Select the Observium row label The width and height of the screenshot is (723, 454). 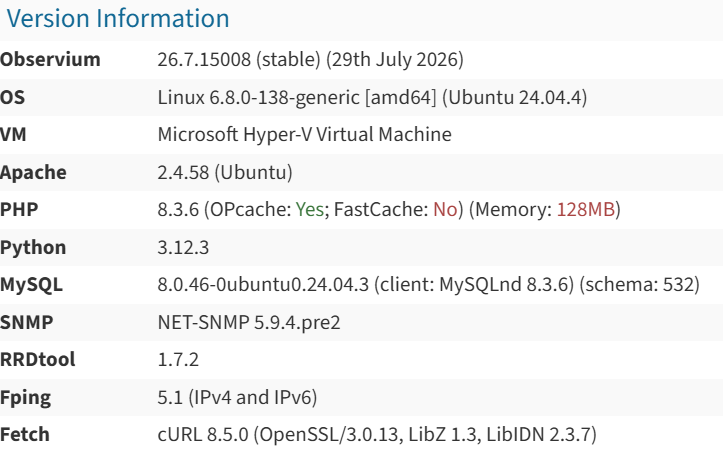[50, 59]
